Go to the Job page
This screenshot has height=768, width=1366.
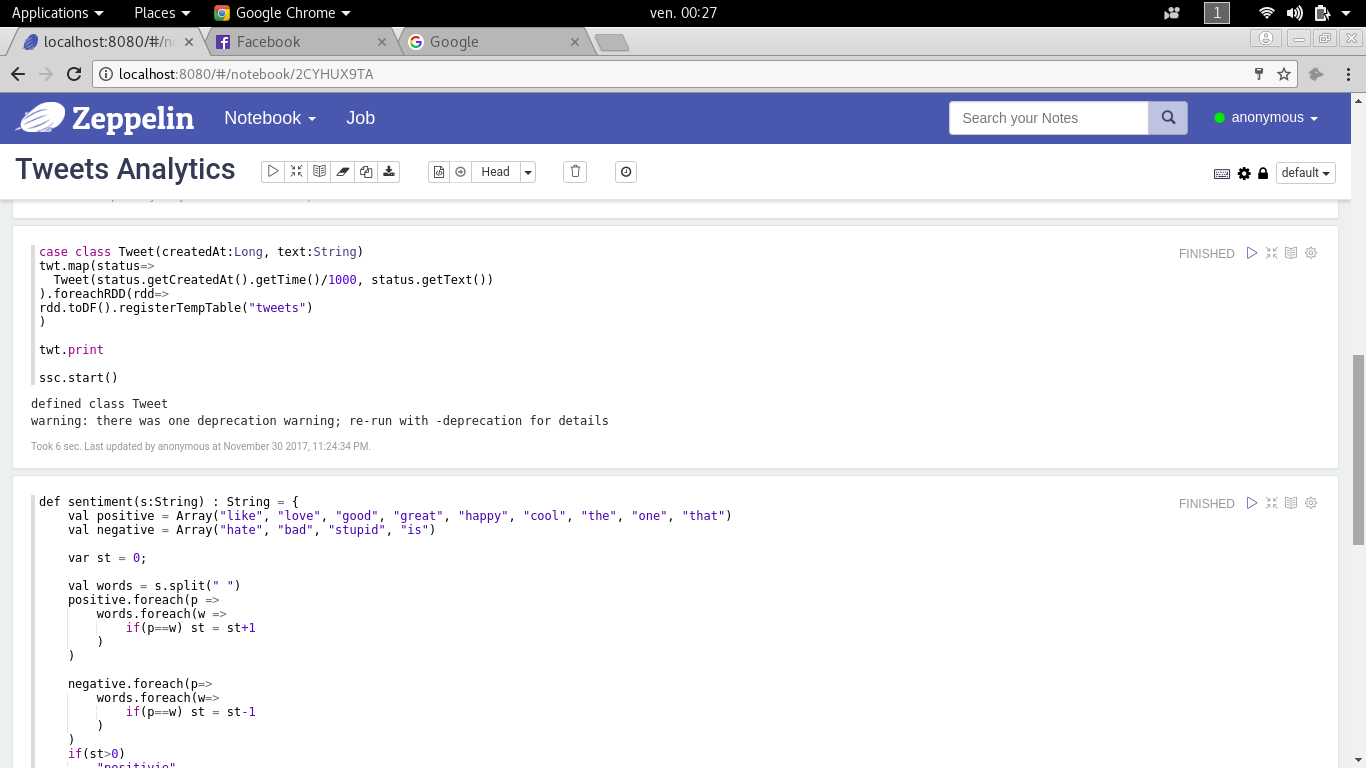pos(360,118)
